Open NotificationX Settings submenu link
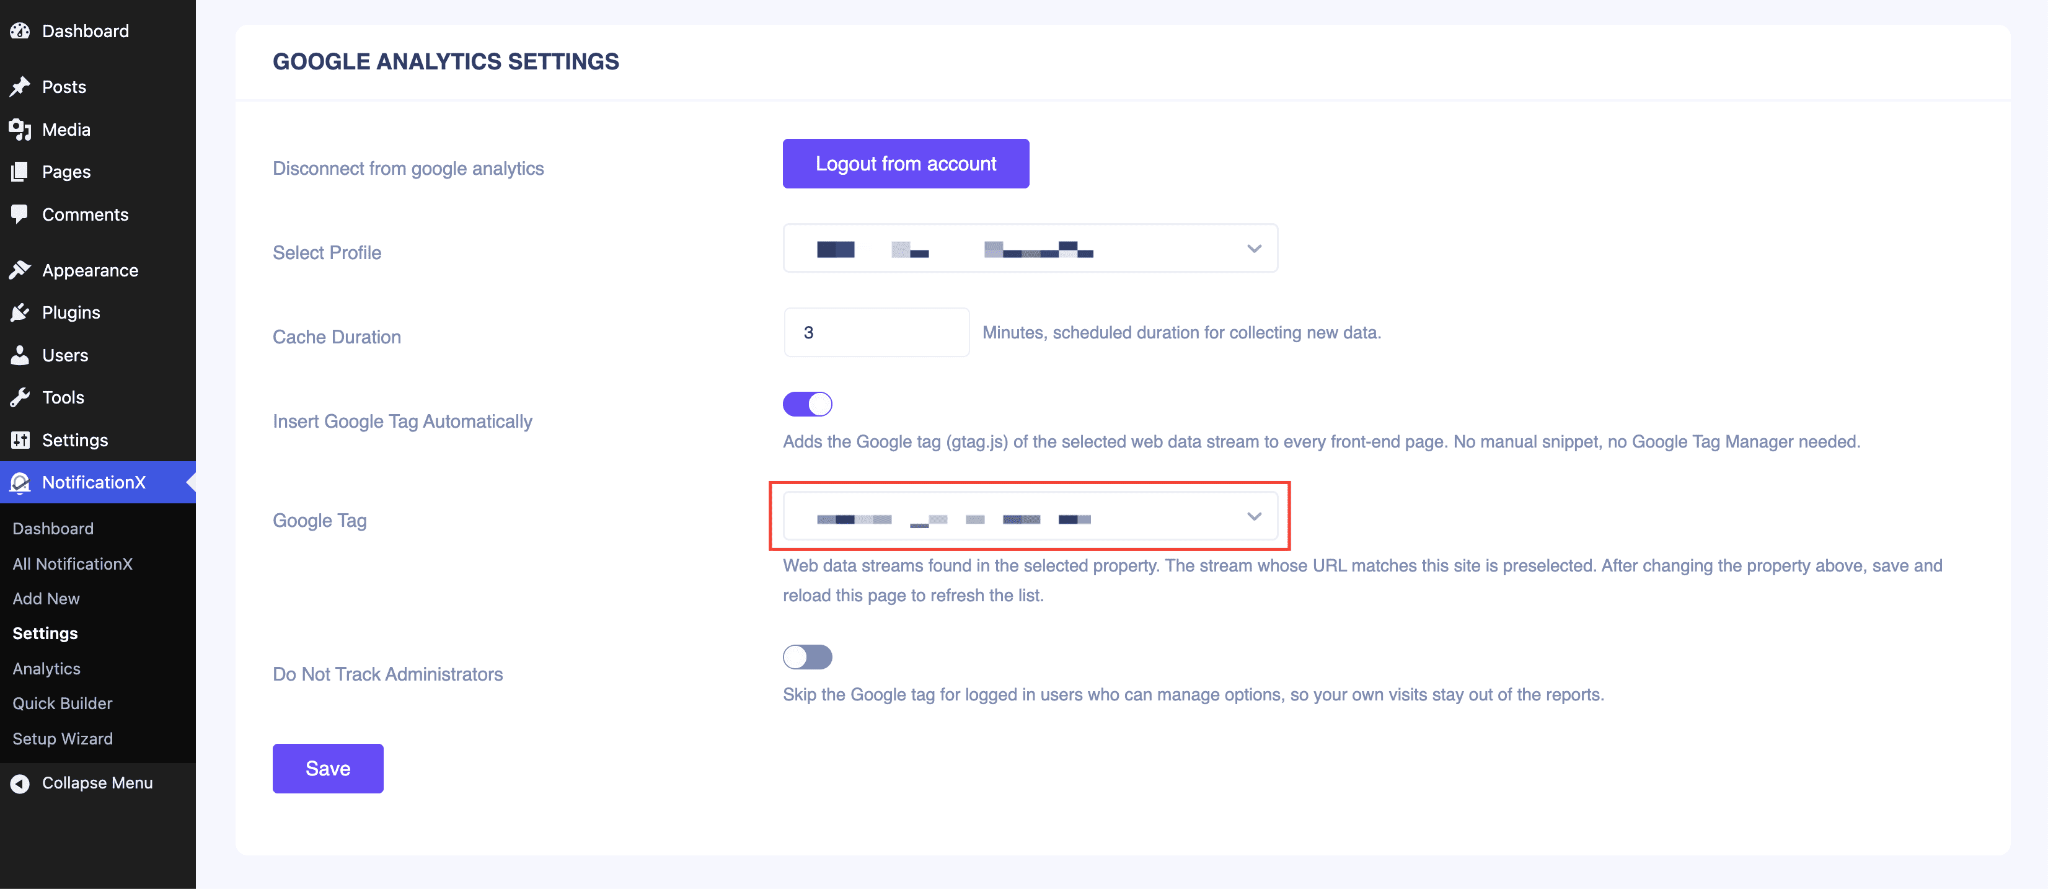2048x889 pixels. (x=45, y=634)
